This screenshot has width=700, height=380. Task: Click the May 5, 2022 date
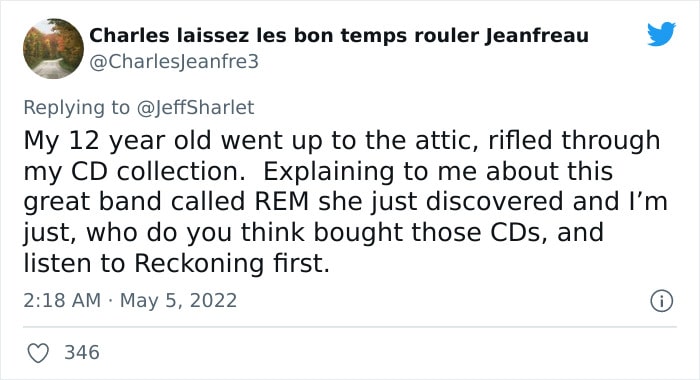[179, 300]
